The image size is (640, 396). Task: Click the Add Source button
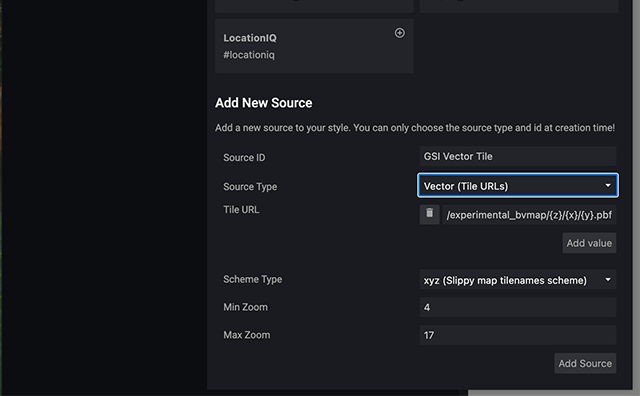click(585, 363)
